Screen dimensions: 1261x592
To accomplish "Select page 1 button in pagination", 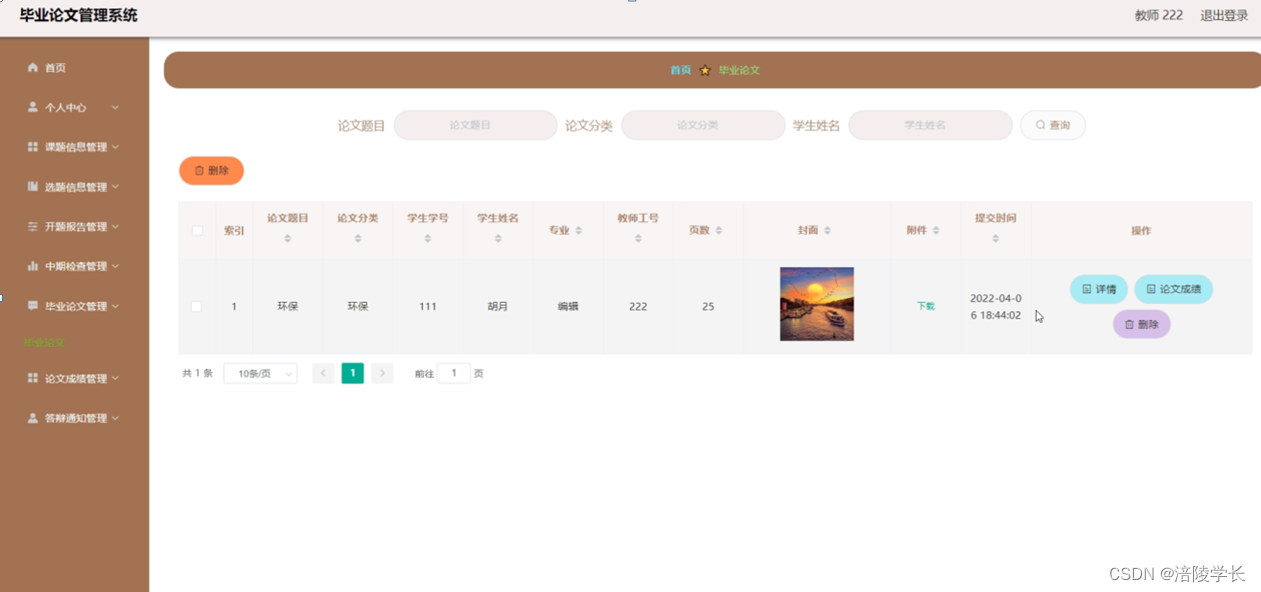I will (352, 374).
